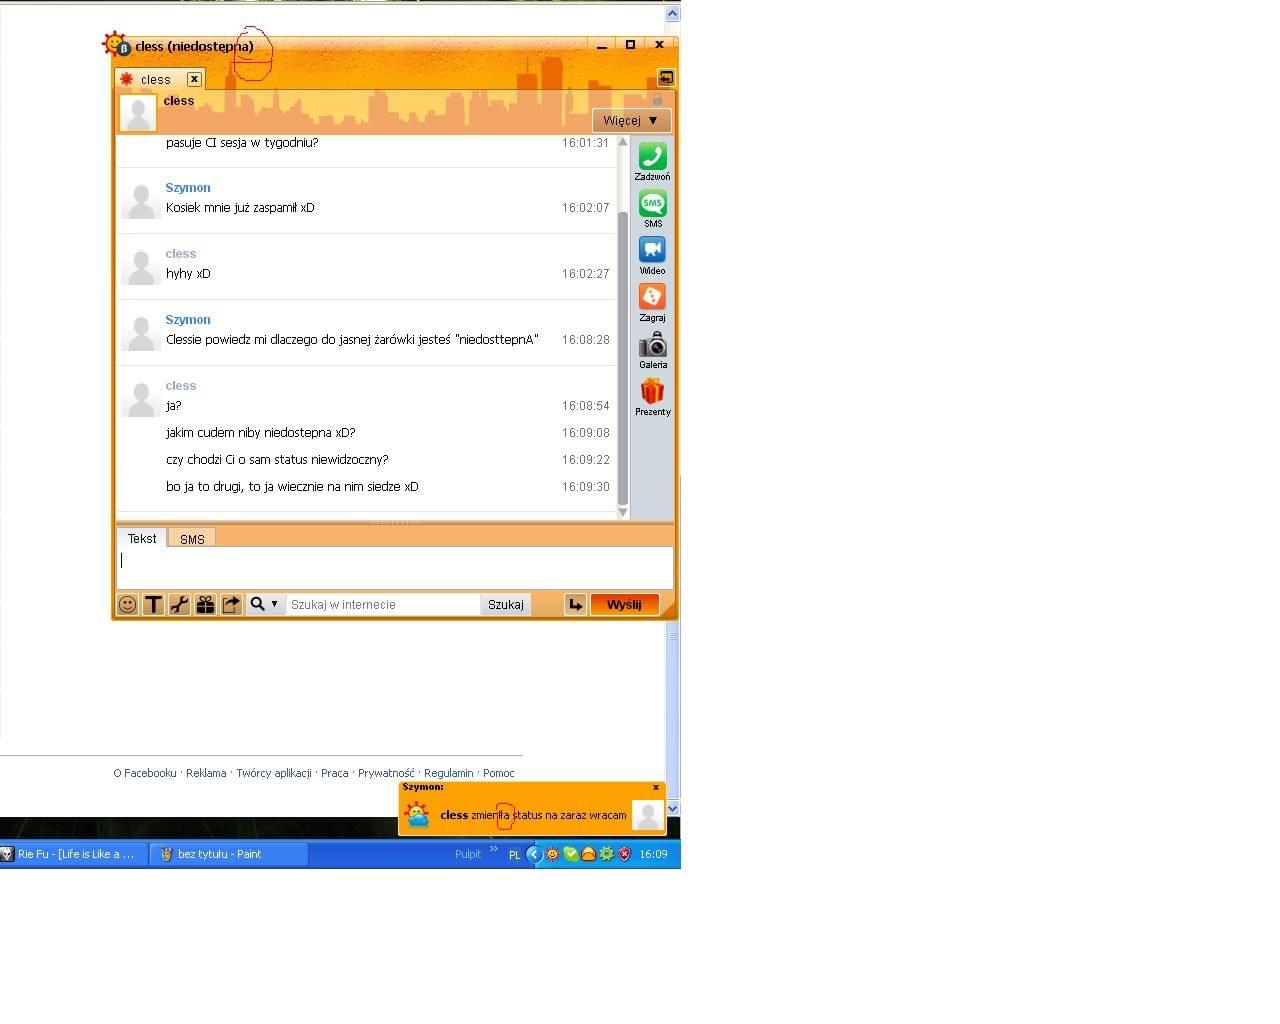Click the green gear tray icon
1280x1024 pixels.
point(606,854)
